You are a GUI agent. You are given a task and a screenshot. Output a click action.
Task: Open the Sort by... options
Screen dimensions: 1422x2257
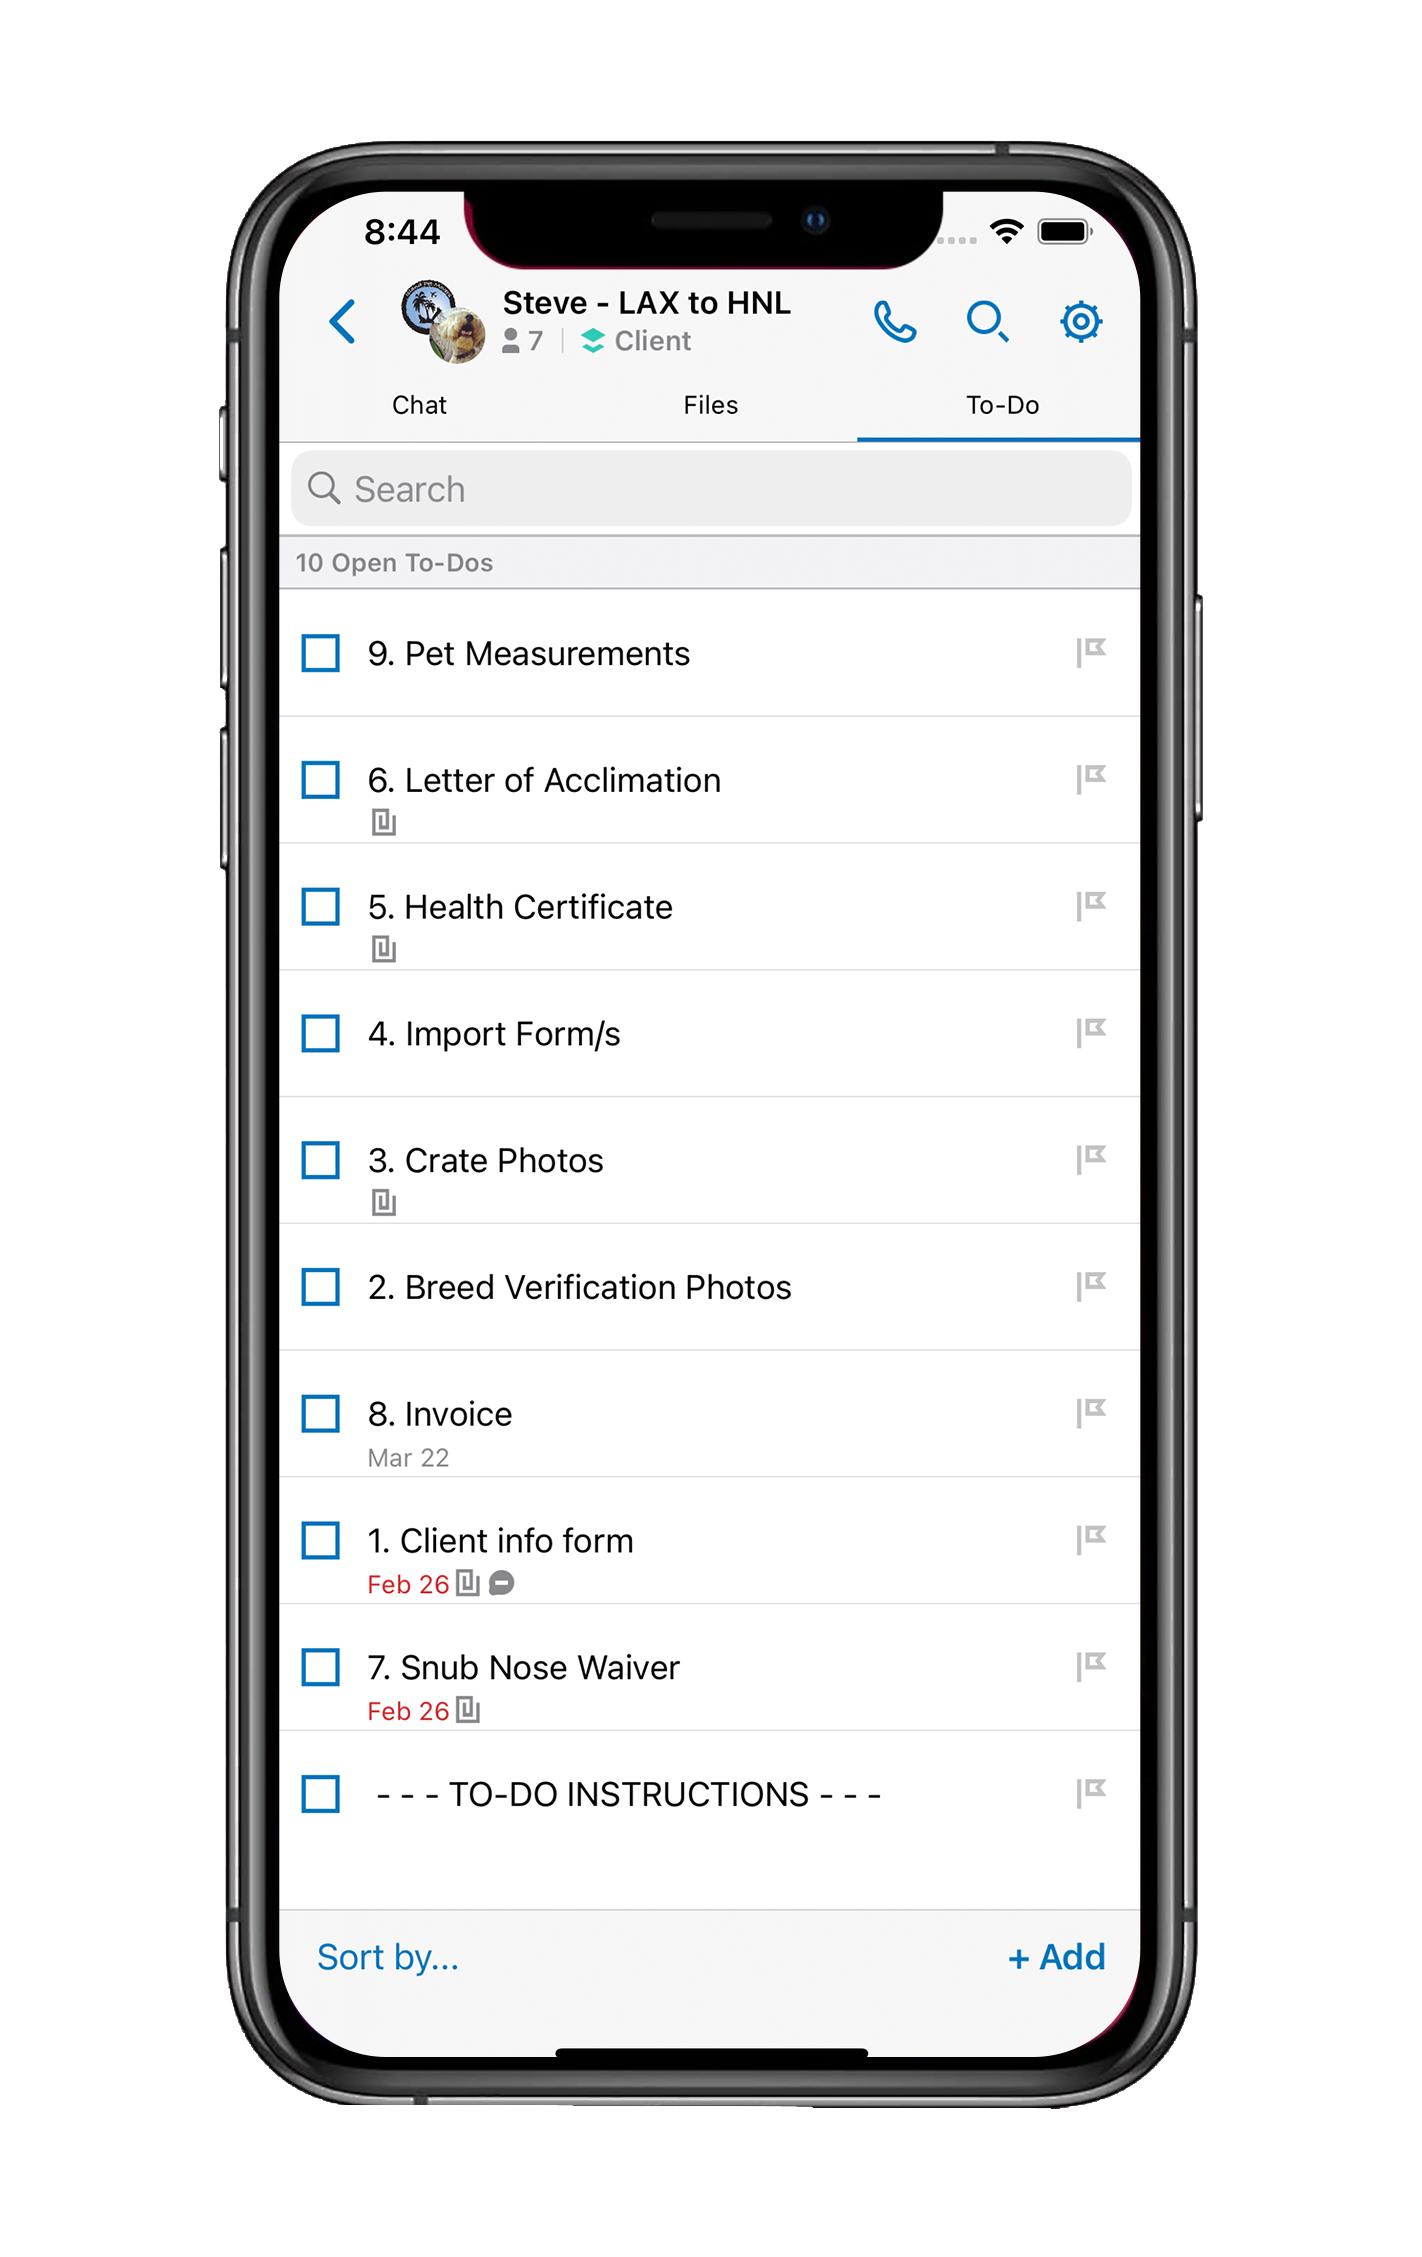[388, 1957]
